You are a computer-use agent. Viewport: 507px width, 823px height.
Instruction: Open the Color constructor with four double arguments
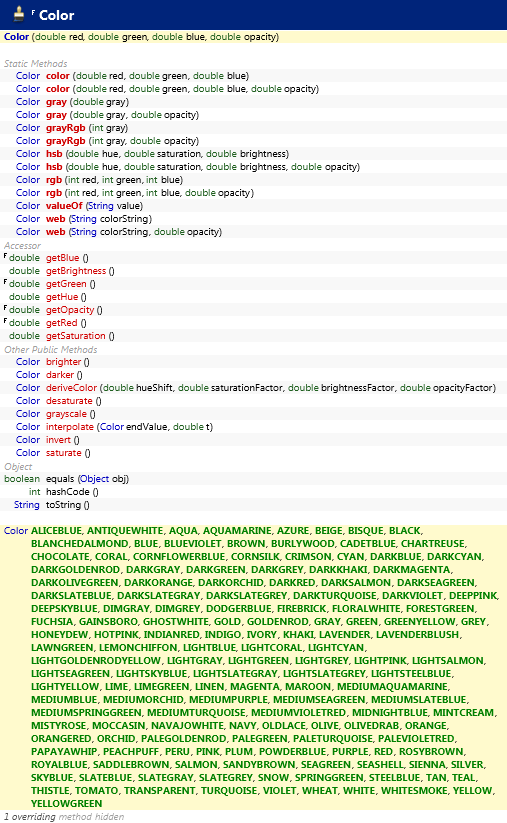(16, 37)
